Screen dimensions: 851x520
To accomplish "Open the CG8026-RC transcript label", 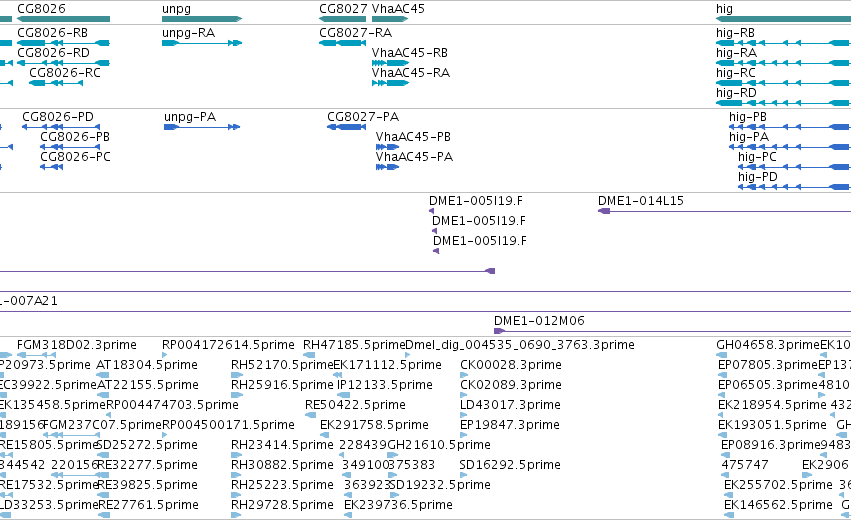I will (65, 73).
